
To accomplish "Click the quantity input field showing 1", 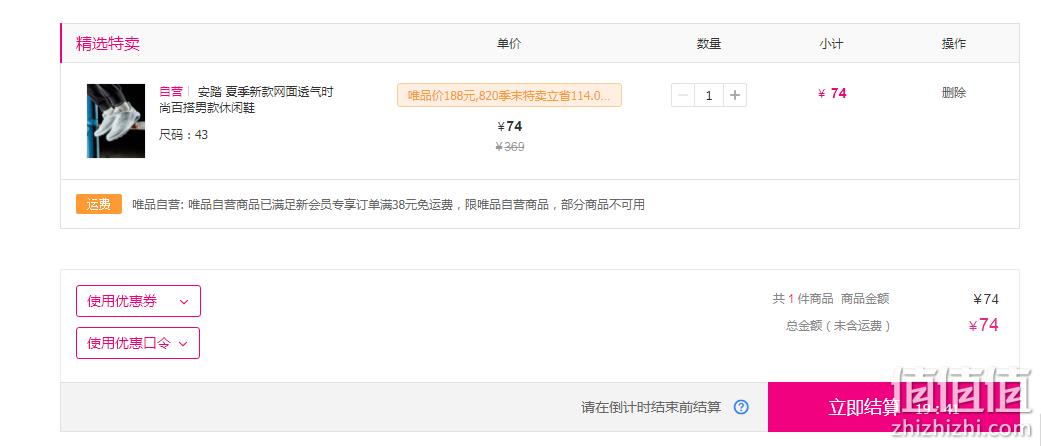I will [x=709, y=95].
